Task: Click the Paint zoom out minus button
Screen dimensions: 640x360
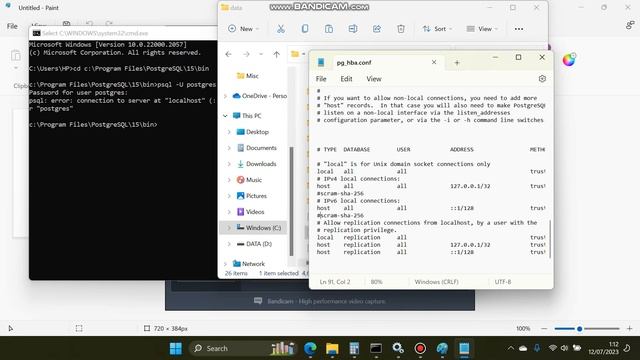Action: [544, 329]
